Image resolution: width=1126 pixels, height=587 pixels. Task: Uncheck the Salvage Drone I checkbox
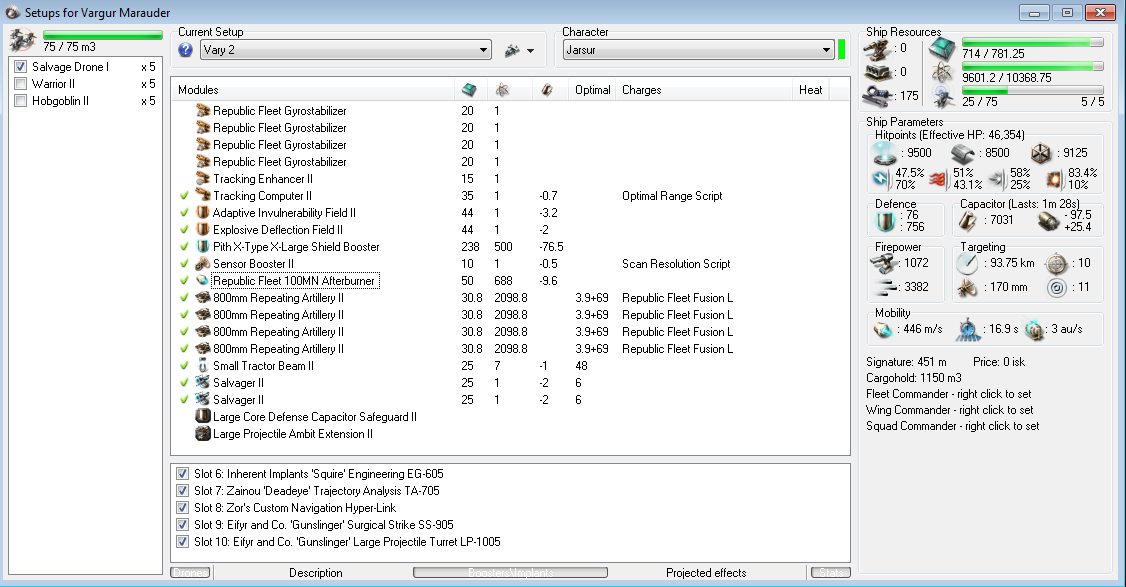click(21, 67)
